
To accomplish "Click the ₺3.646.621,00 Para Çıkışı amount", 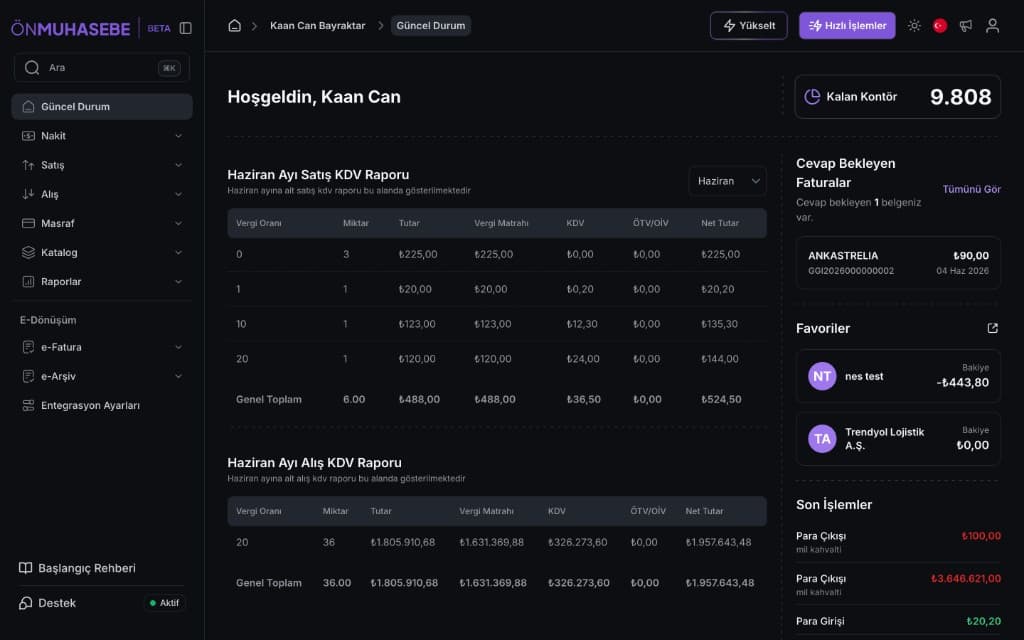I will [x=966, y=579].
